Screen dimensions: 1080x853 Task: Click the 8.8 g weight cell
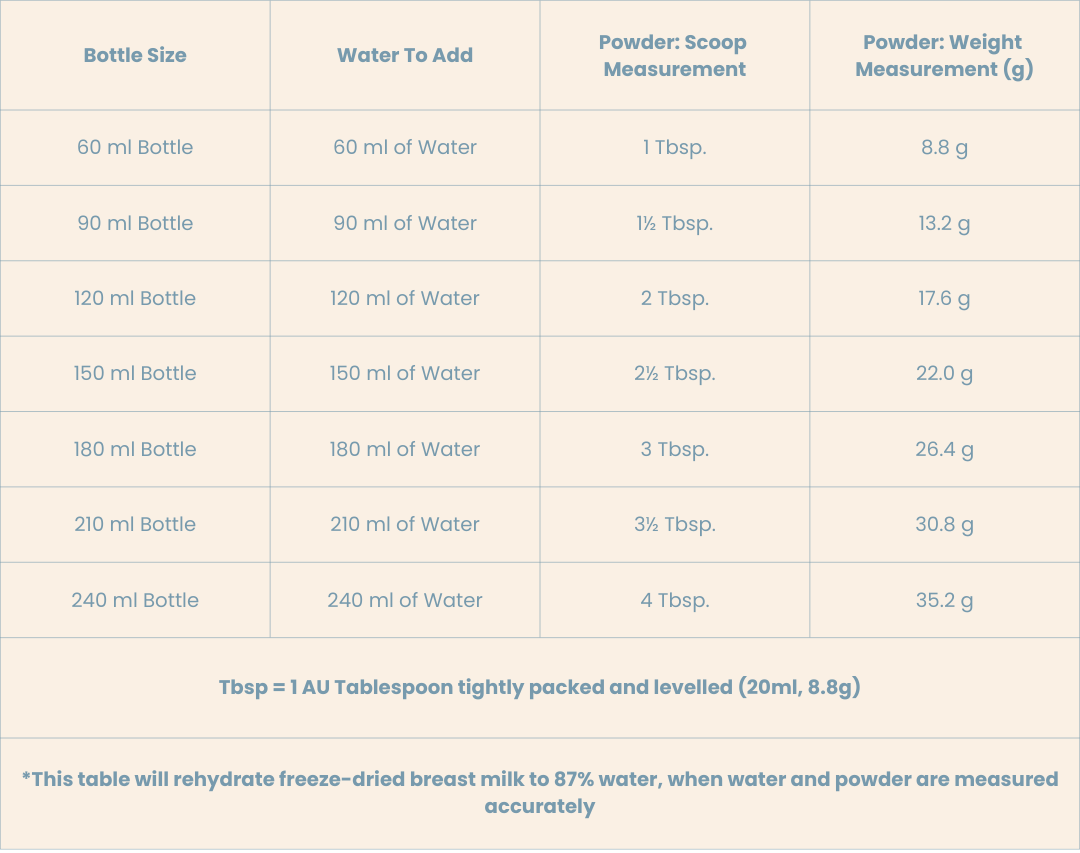point(944,147)
